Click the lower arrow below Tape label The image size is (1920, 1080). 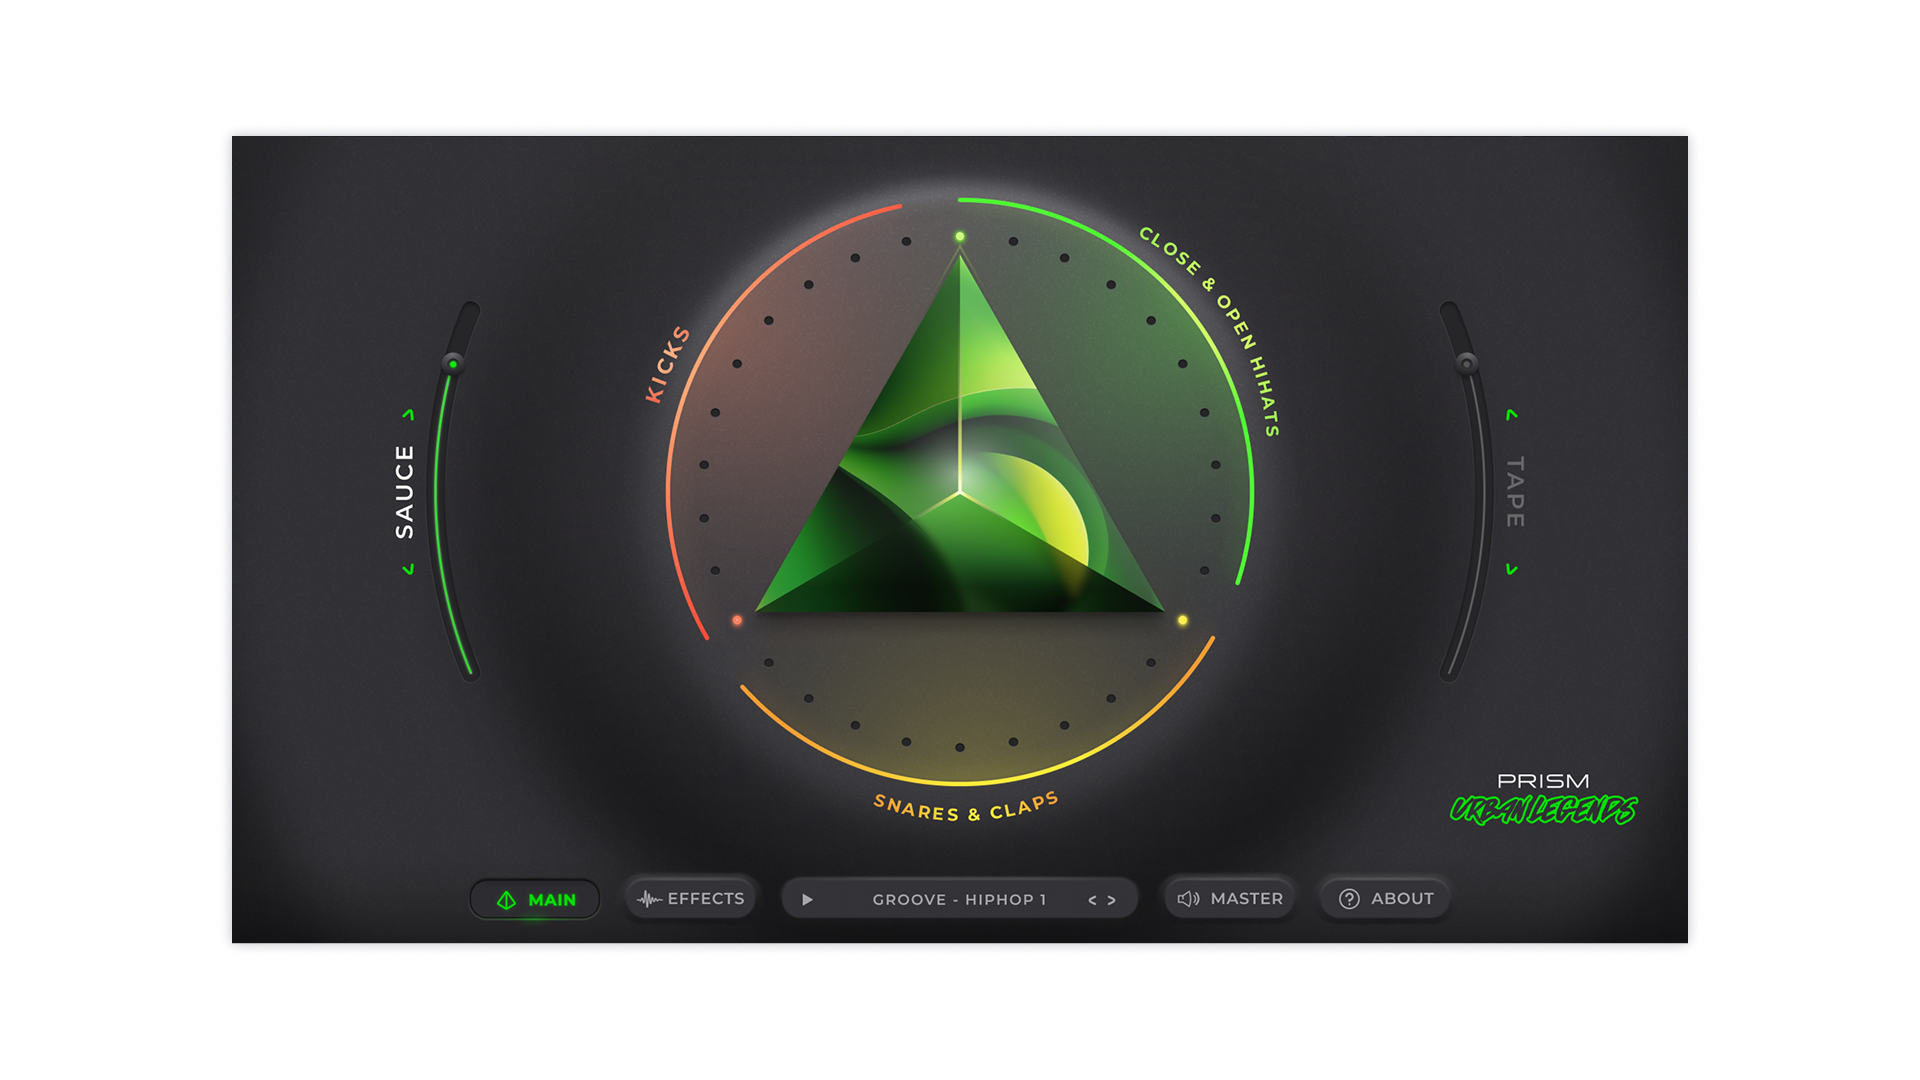1512,569
